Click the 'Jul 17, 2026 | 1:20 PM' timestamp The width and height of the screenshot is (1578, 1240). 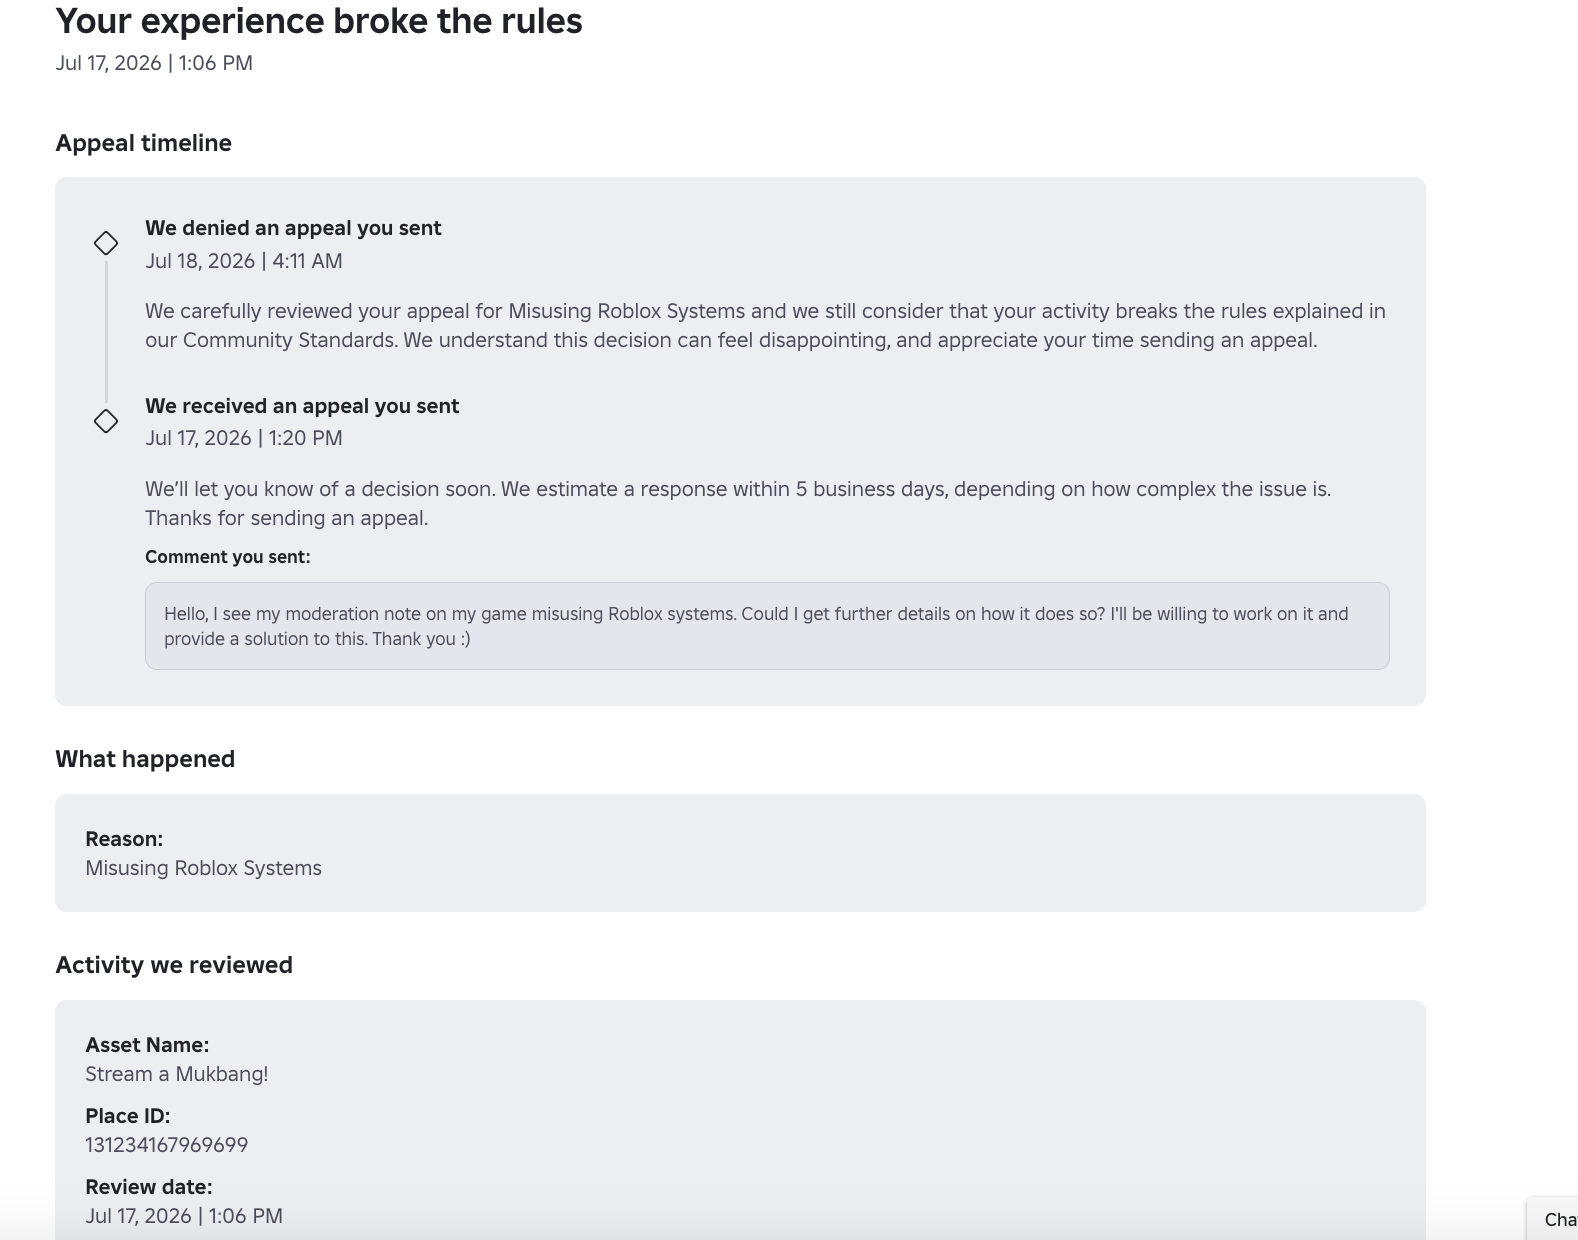point(244,438)
